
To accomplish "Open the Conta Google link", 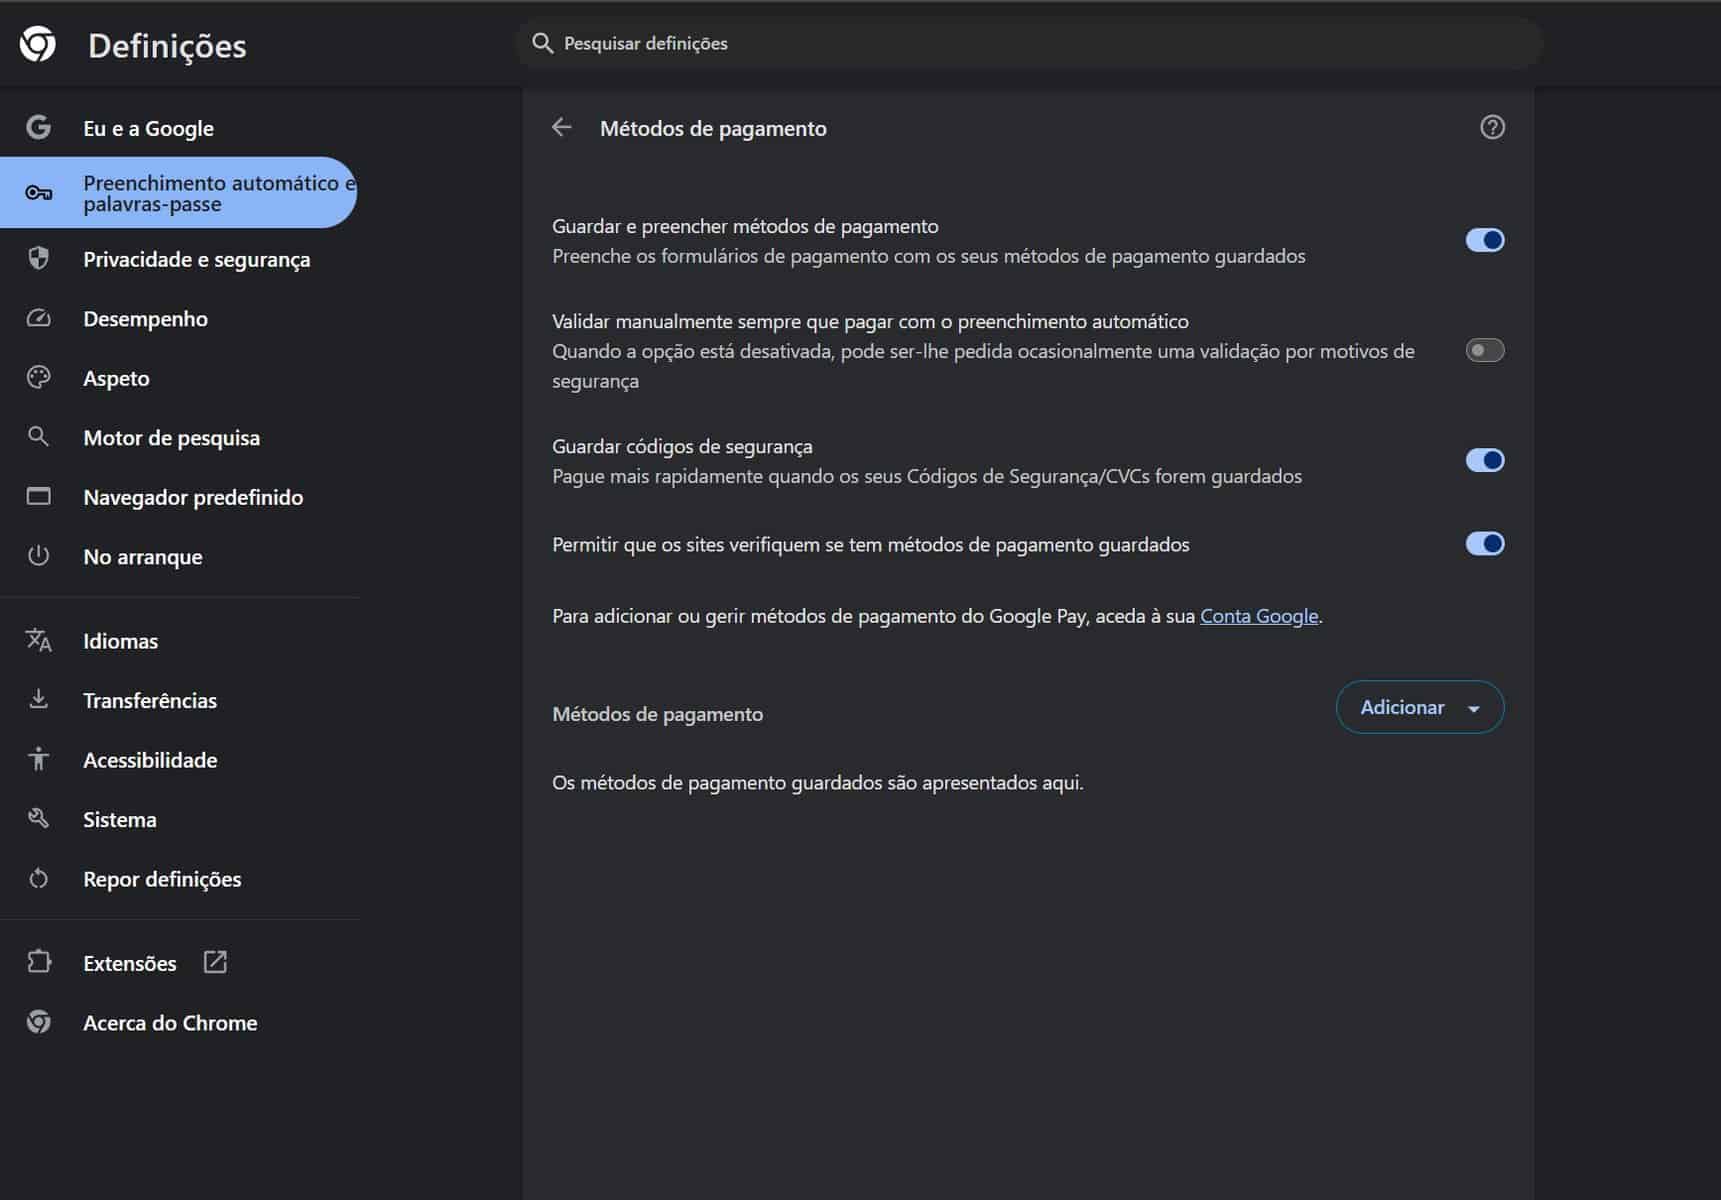I will point(1259,616).
